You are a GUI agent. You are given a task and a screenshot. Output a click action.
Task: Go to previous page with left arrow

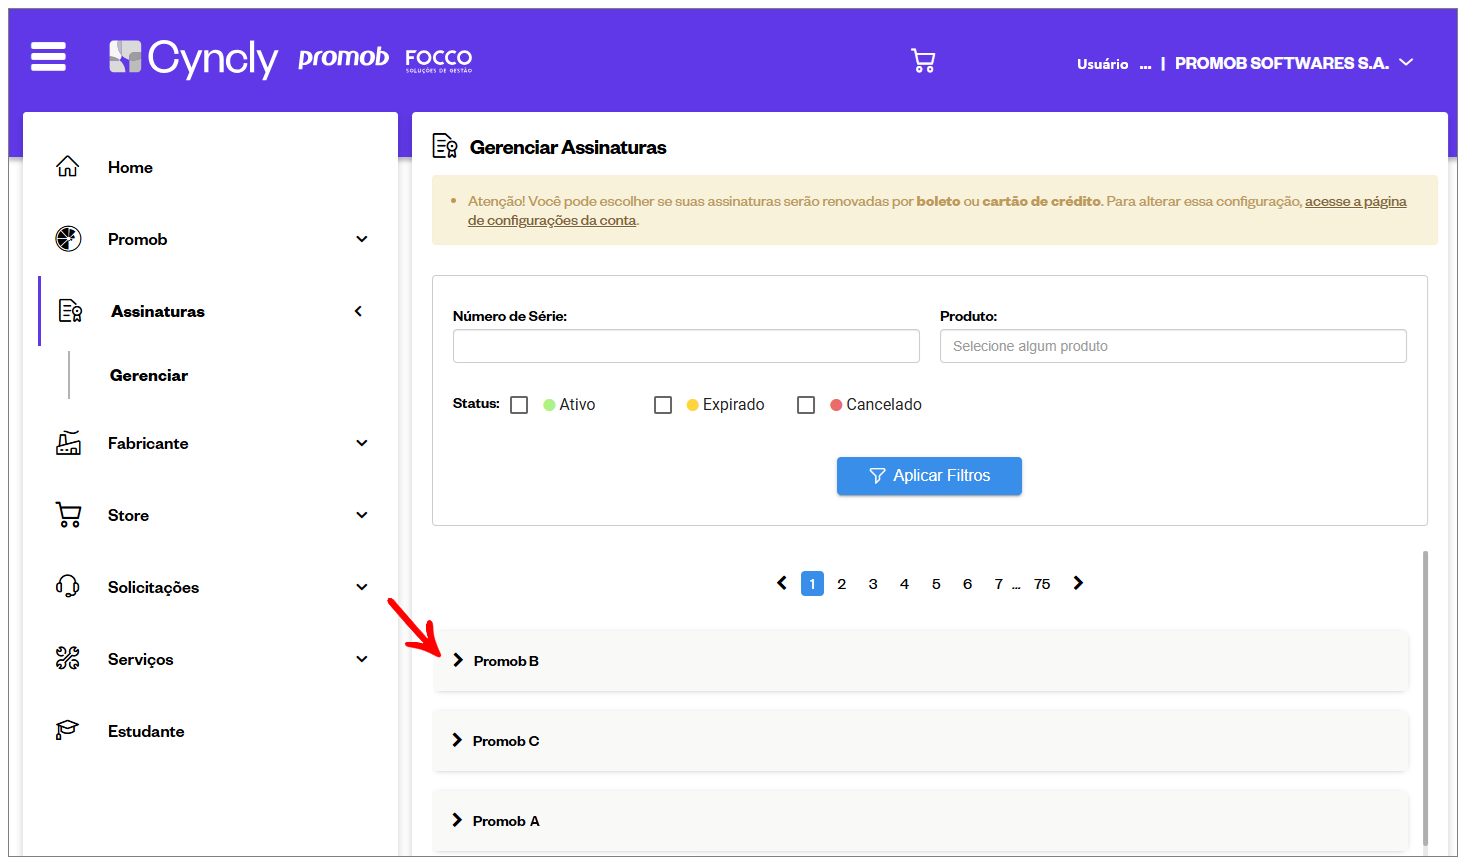pyautogui.click(x=782, y=583)
